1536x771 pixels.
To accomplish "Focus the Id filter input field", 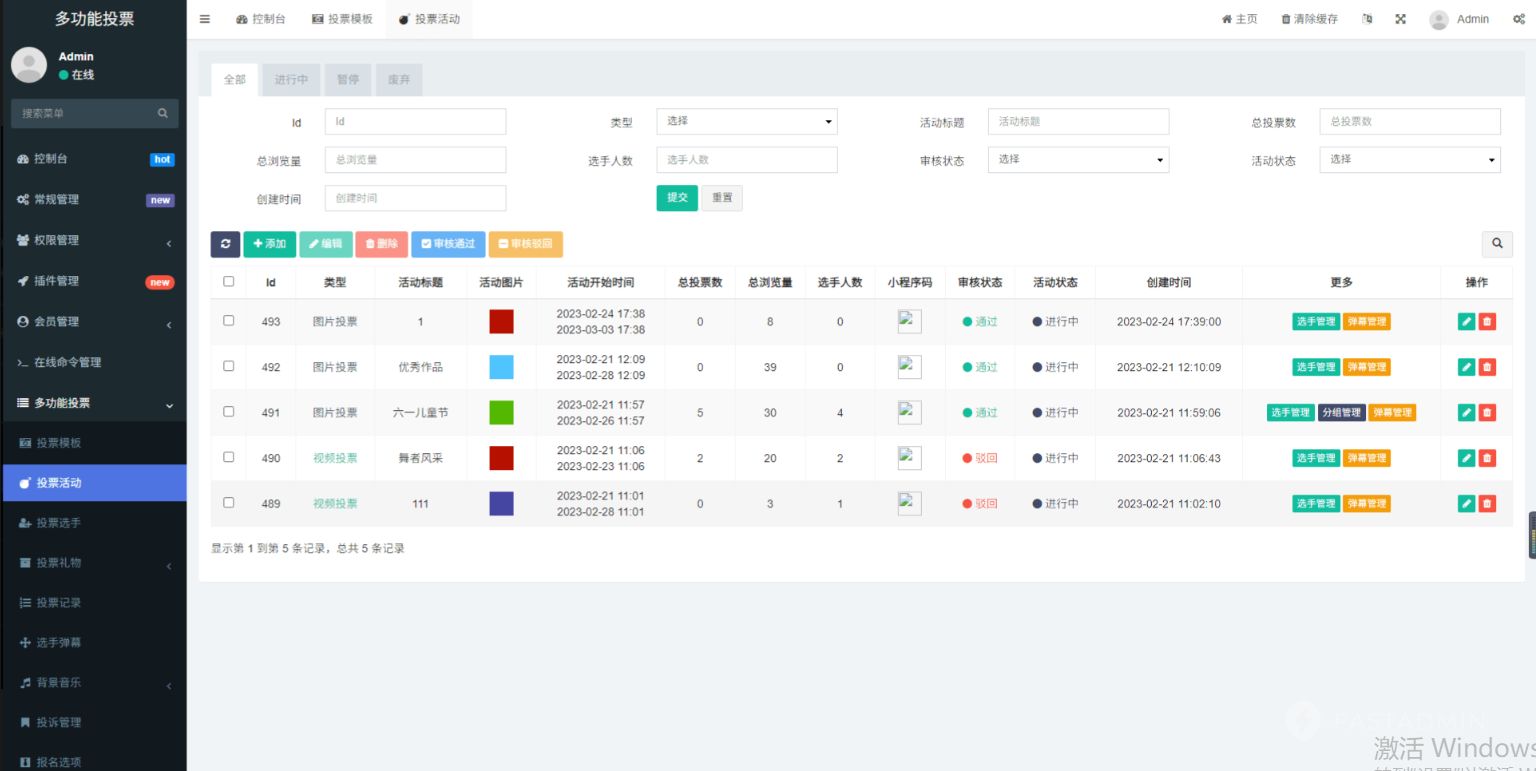I will (415, 121).
